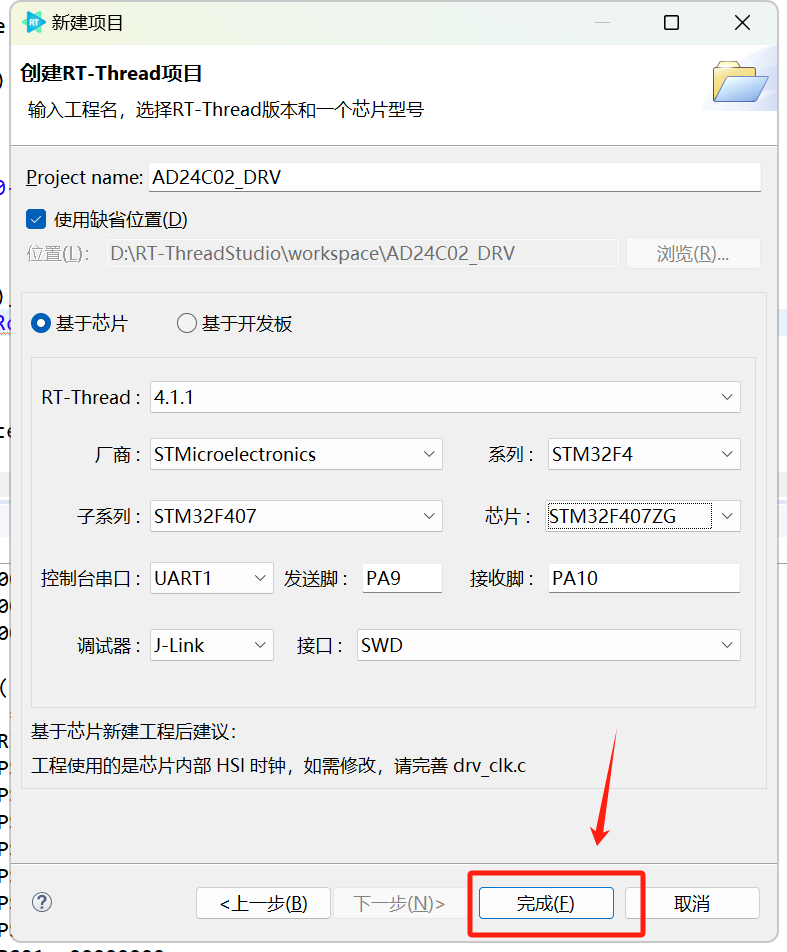Click the RT-Thread logo in title bar
Image resolution: width=787 pixels, height=952 pixels.
33,22
